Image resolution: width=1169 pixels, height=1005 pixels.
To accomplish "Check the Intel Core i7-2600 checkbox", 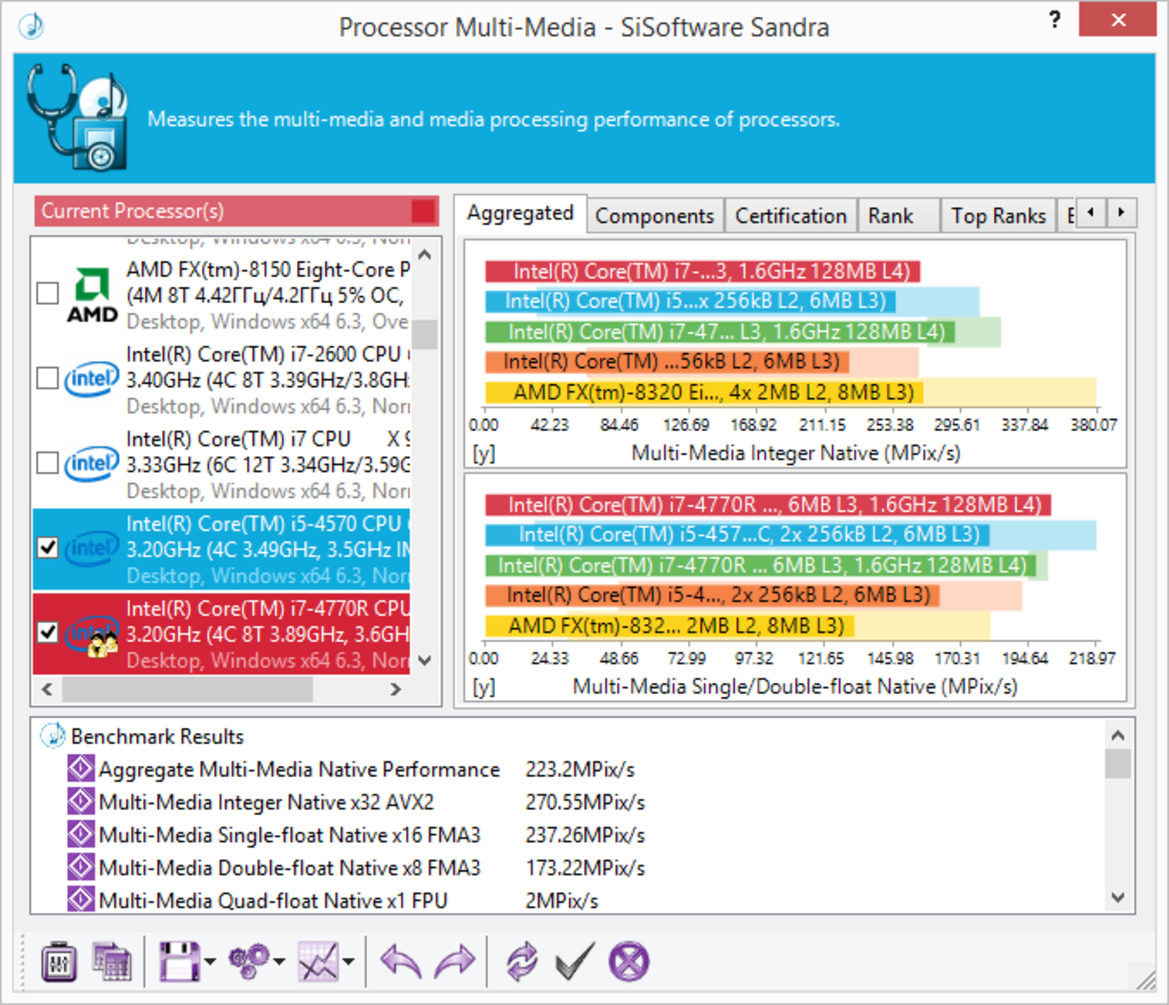I will (48, 378).
